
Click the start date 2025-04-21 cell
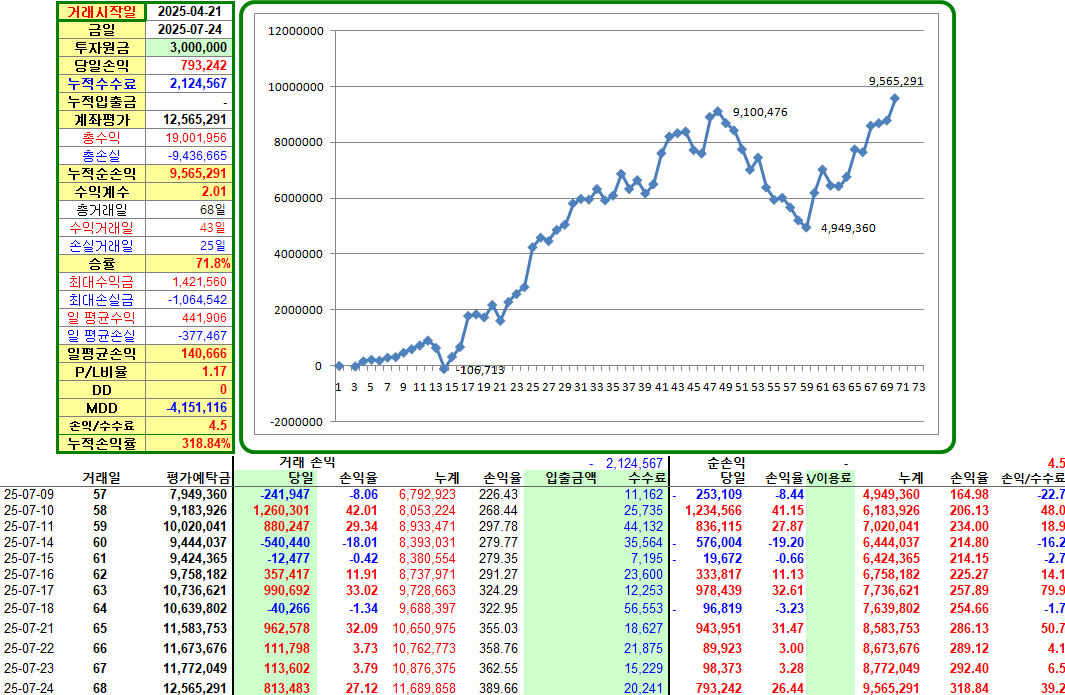click(189, 12)
